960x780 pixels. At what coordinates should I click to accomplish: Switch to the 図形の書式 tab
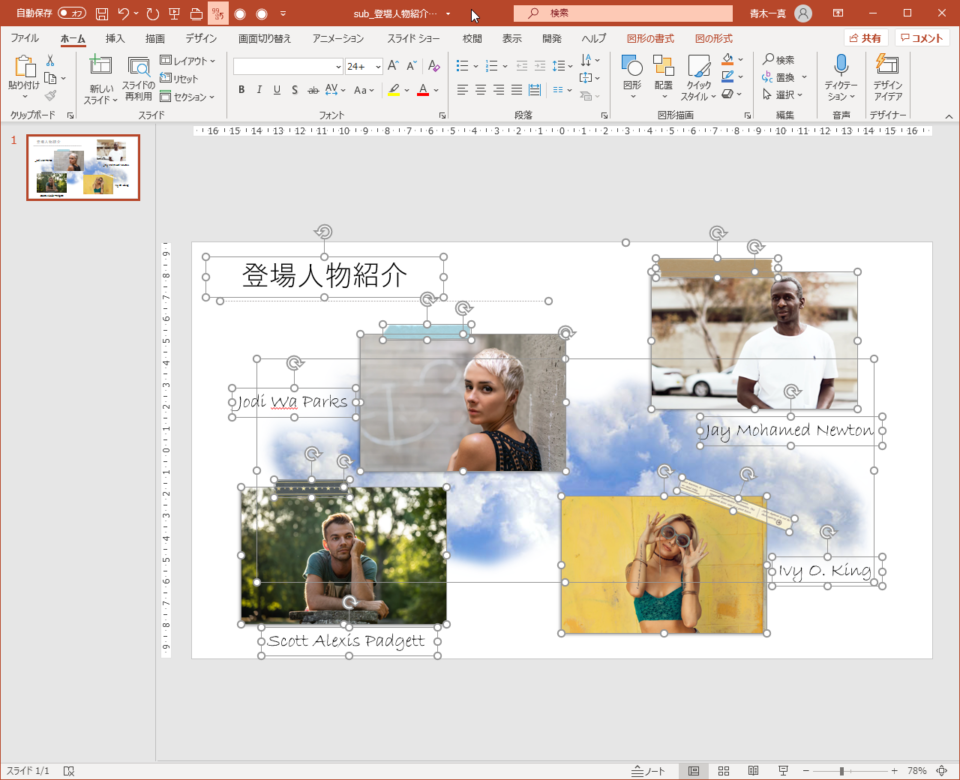[650, 38]
